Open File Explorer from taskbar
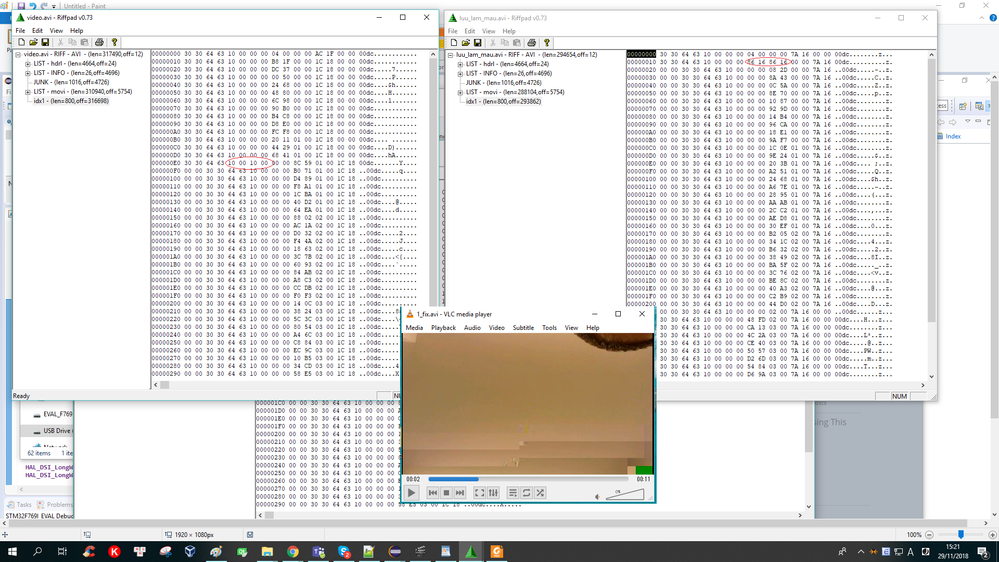 coord(267,552)
